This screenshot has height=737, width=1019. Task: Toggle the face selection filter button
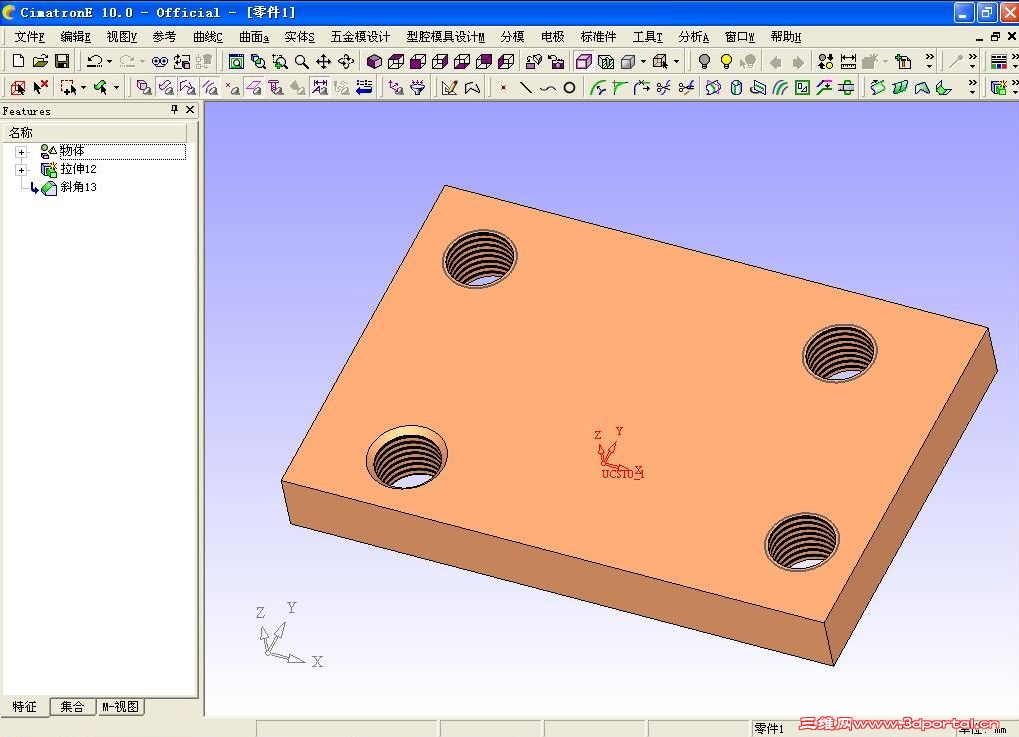point(166,87)
